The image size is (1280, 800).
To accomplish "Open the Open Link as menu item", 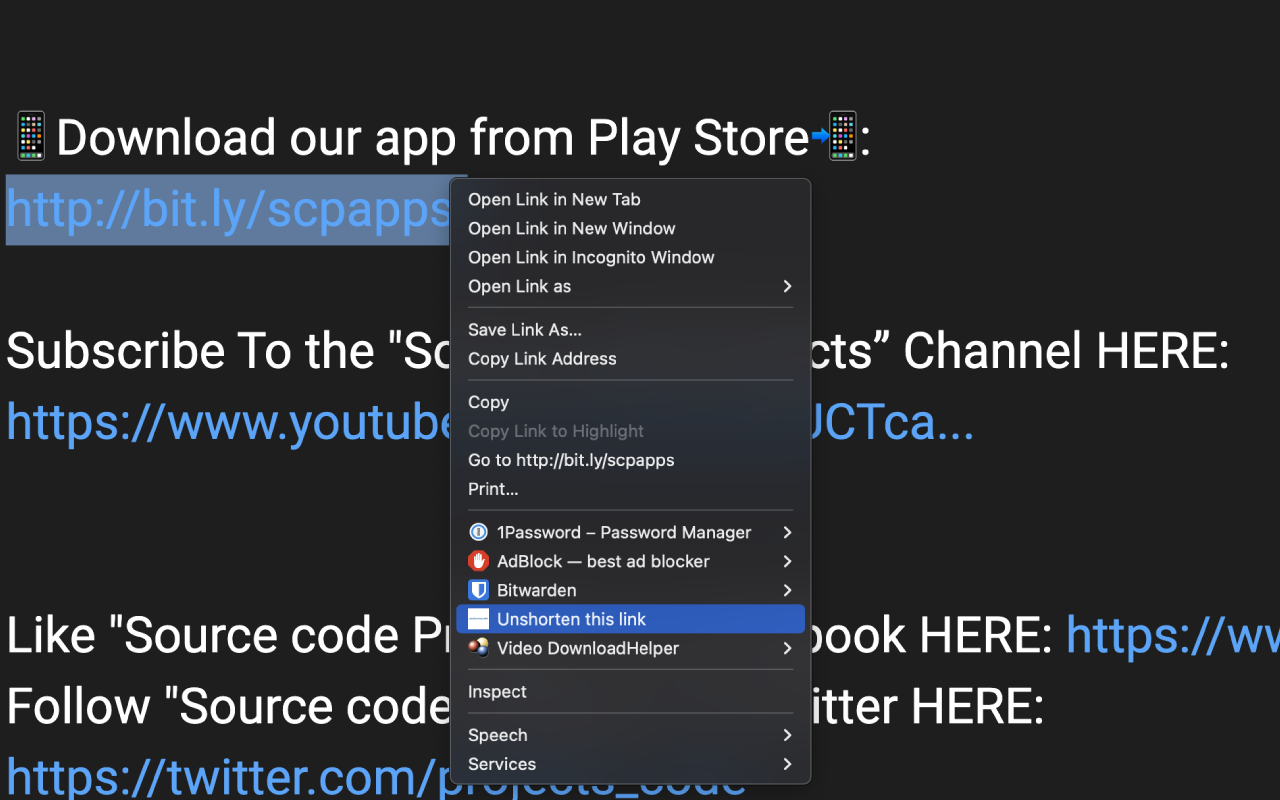I will pos(630,286).
